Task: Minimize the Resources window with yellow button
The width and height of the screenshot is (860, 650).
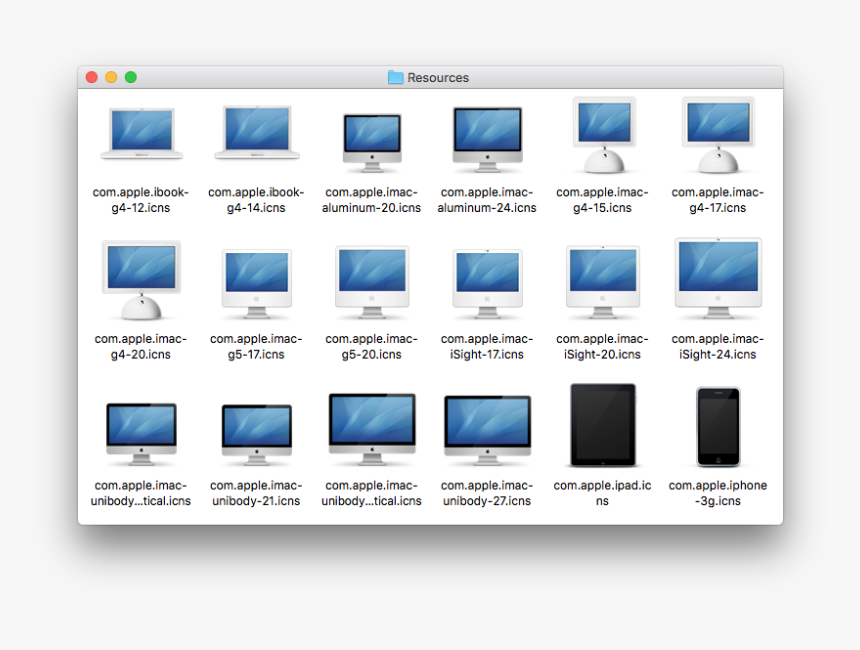Action: (x=111, y=77)
